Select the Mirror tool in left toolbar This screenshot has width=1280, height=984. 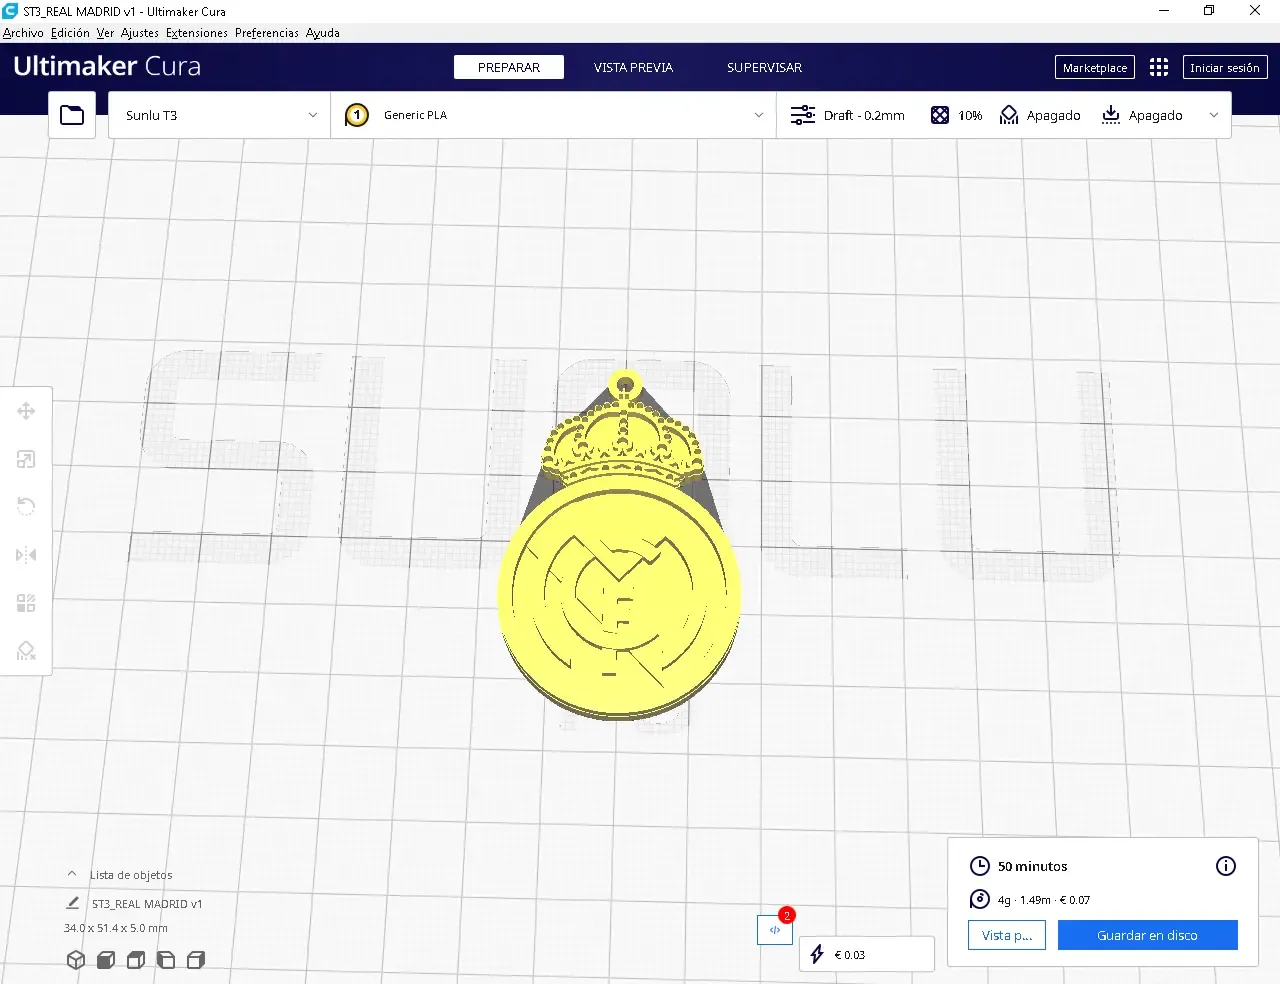point(26,555)
